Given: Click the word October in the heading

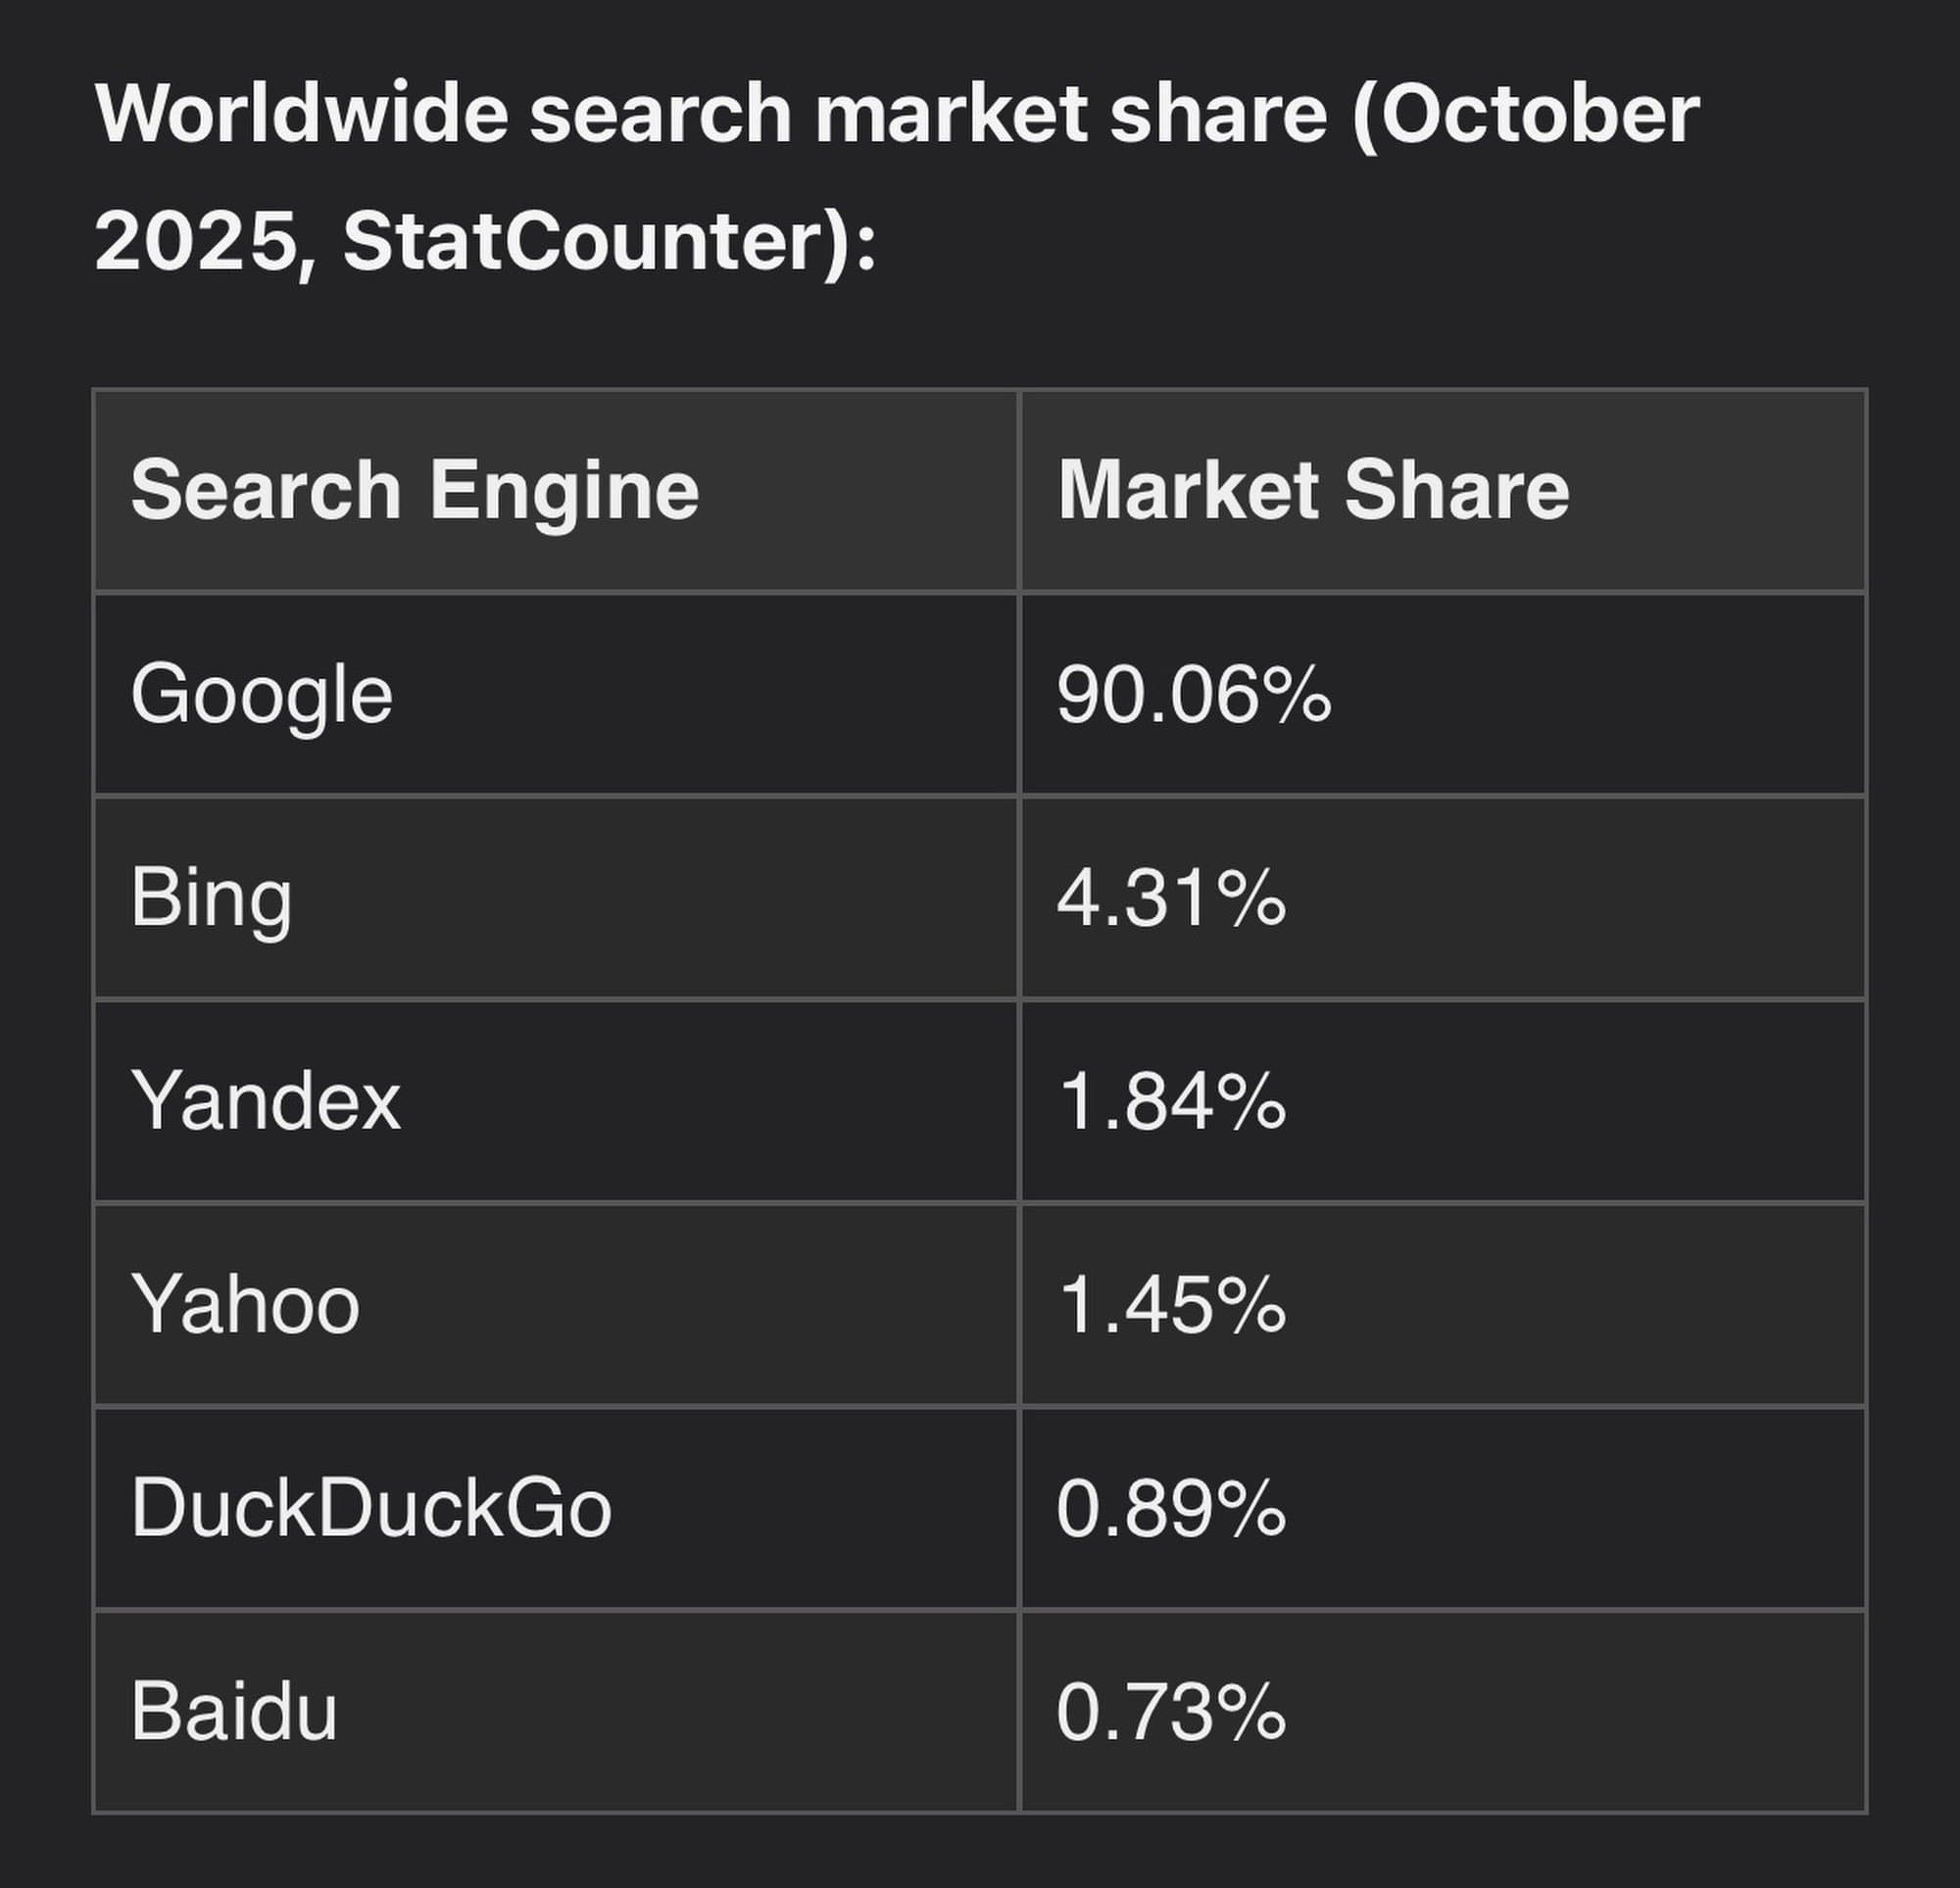Looking at the screenshot, I should coord(1540,115).
